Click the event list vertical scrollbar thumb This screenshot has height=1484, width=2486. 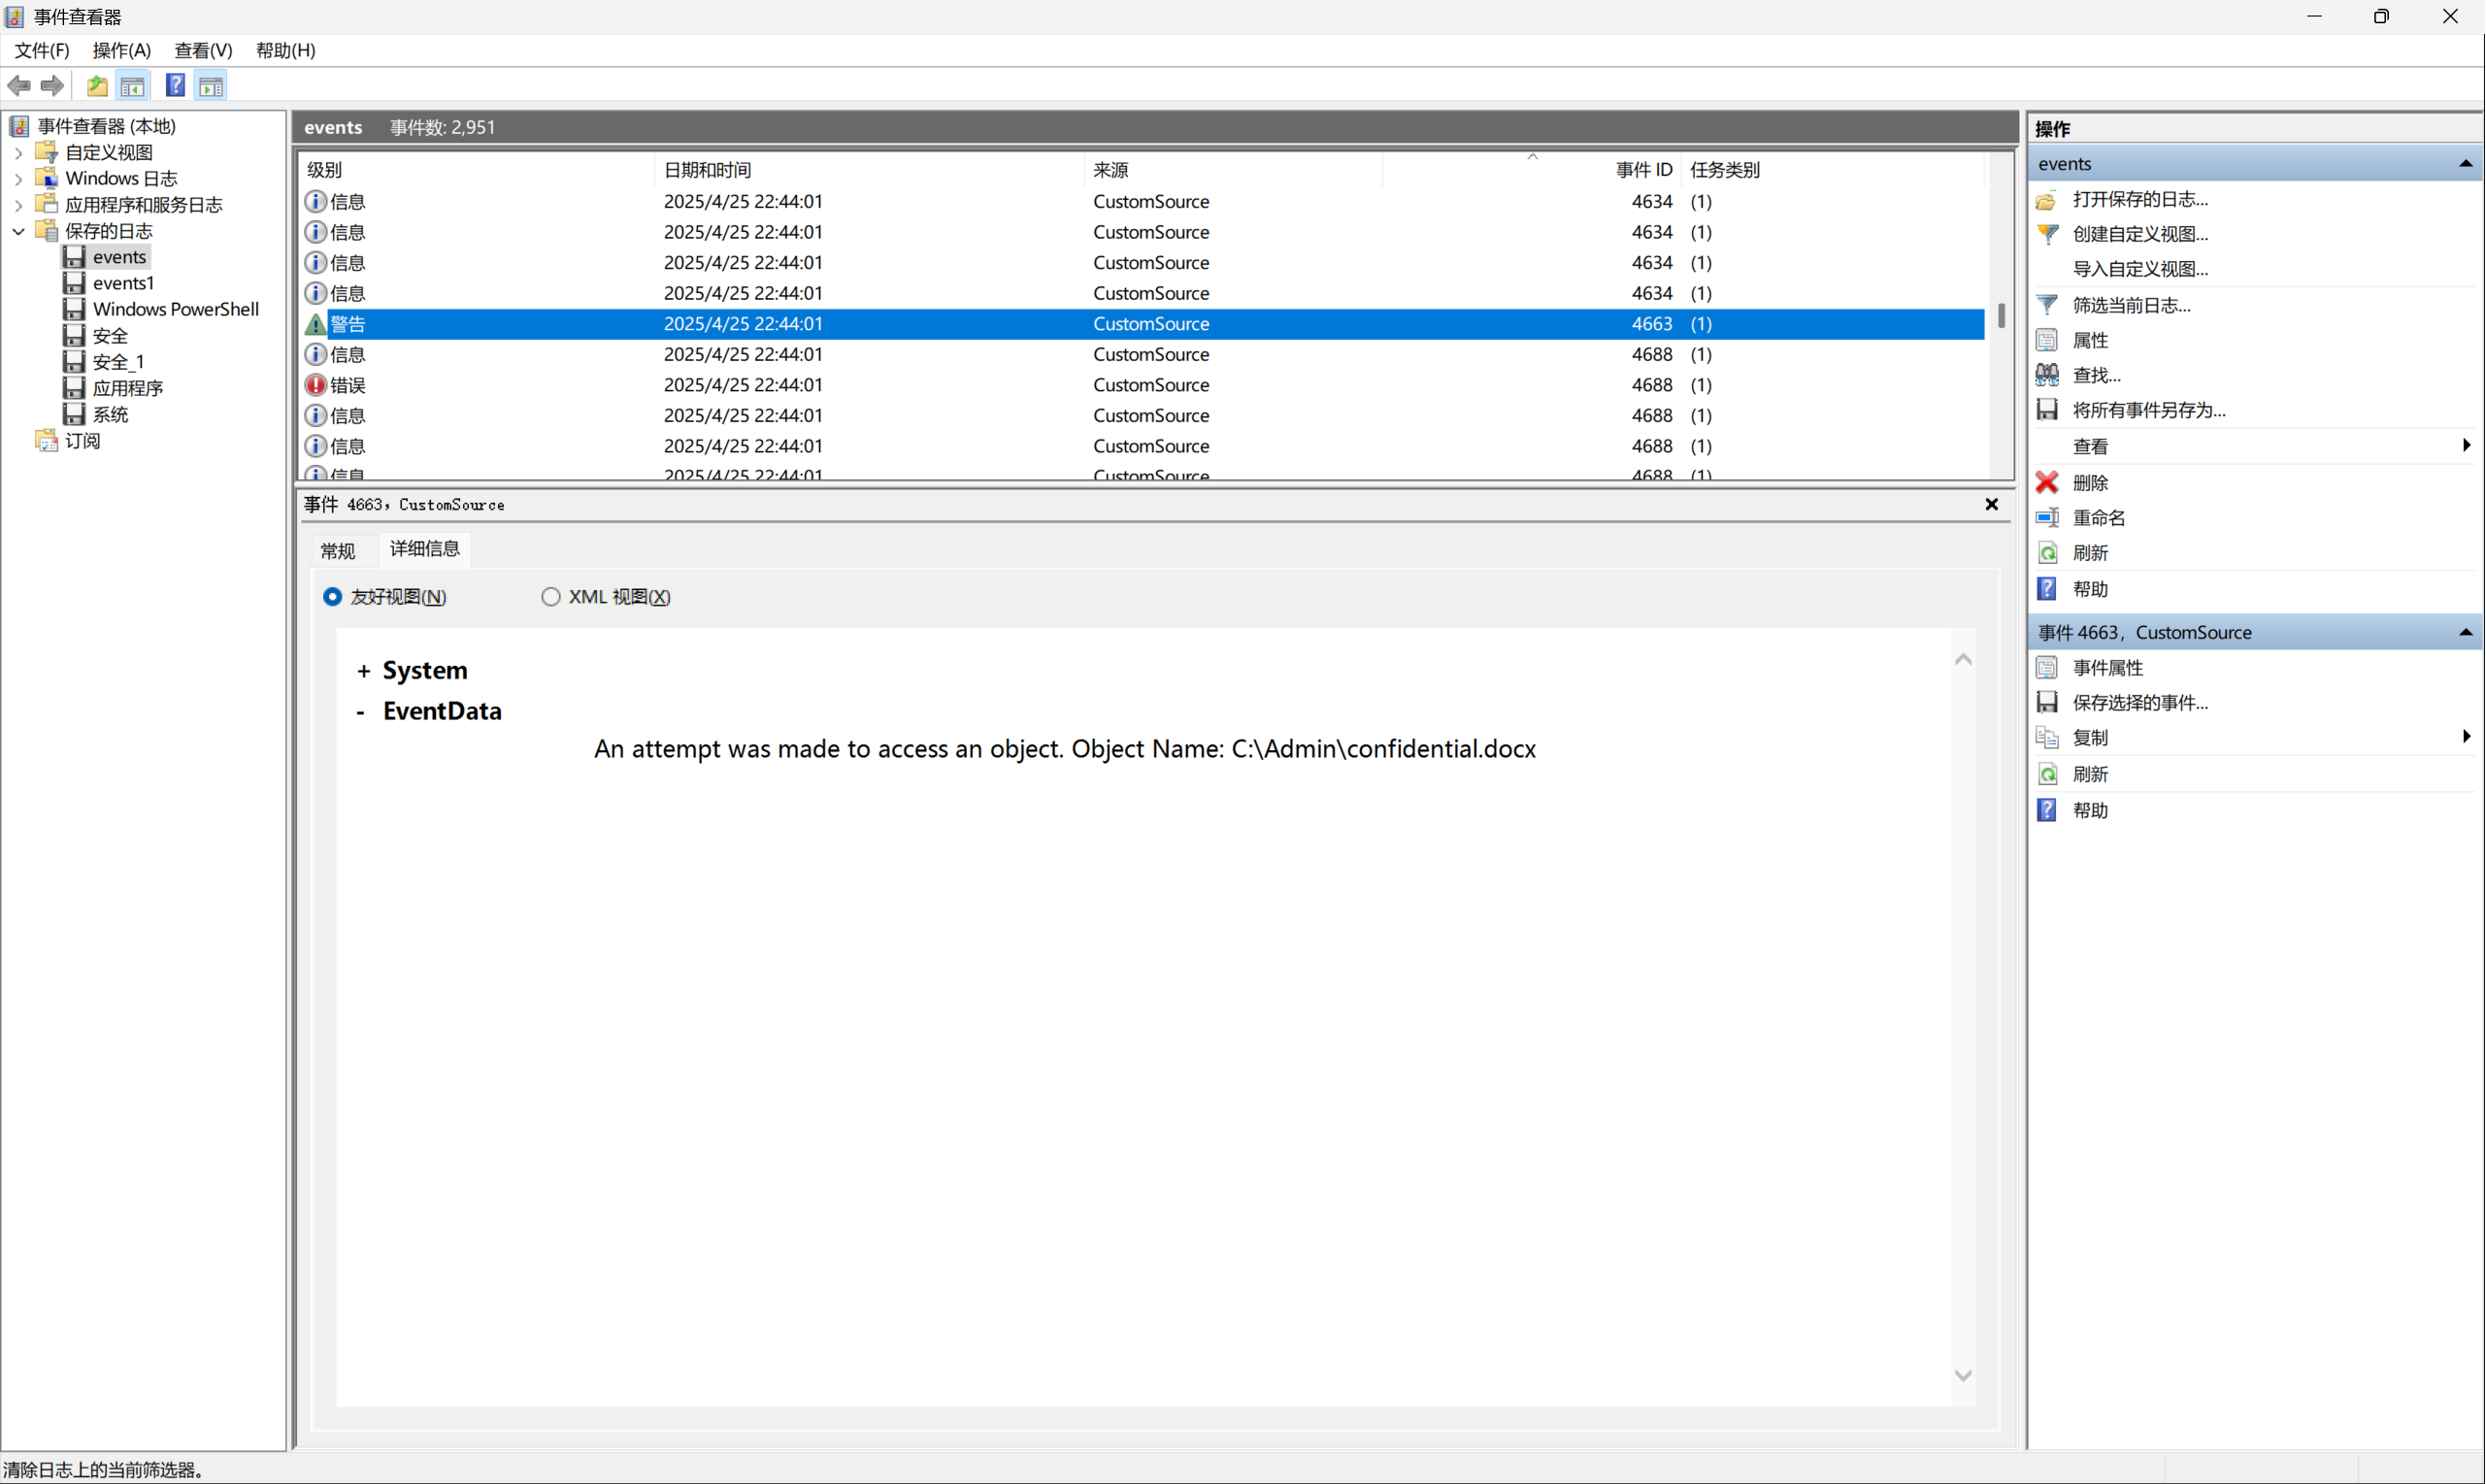point(2001,316)
